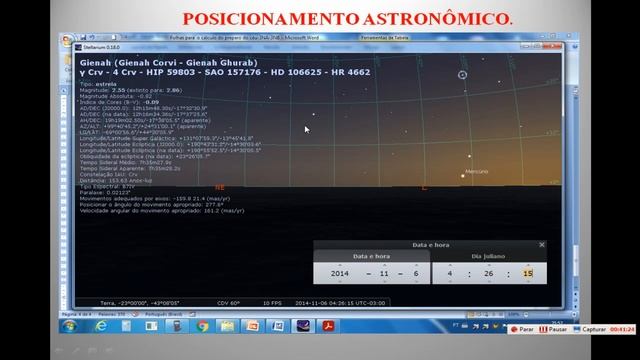Viewport: 640px width, 360px height.
Task: Click the '2014-11-06 04:26:15 UTC-03:00' status text
Action: 340,303
